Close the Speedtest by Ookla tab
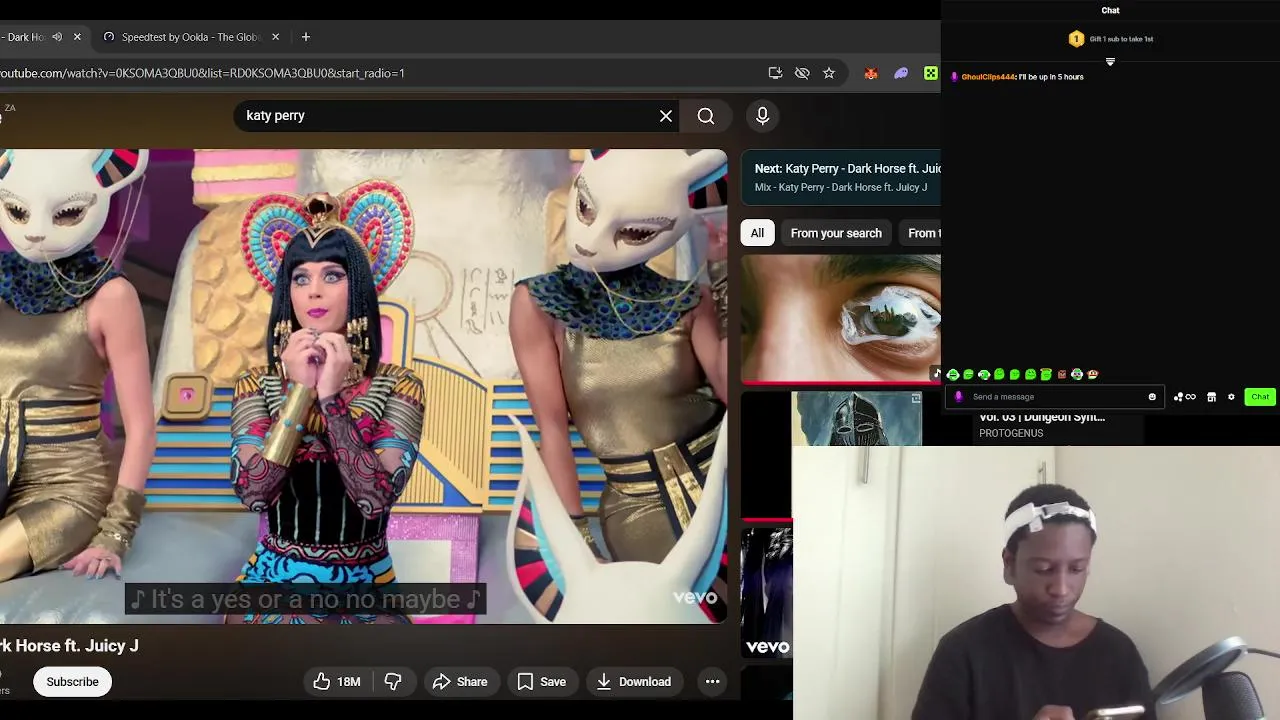 click(x=275, y=37)
